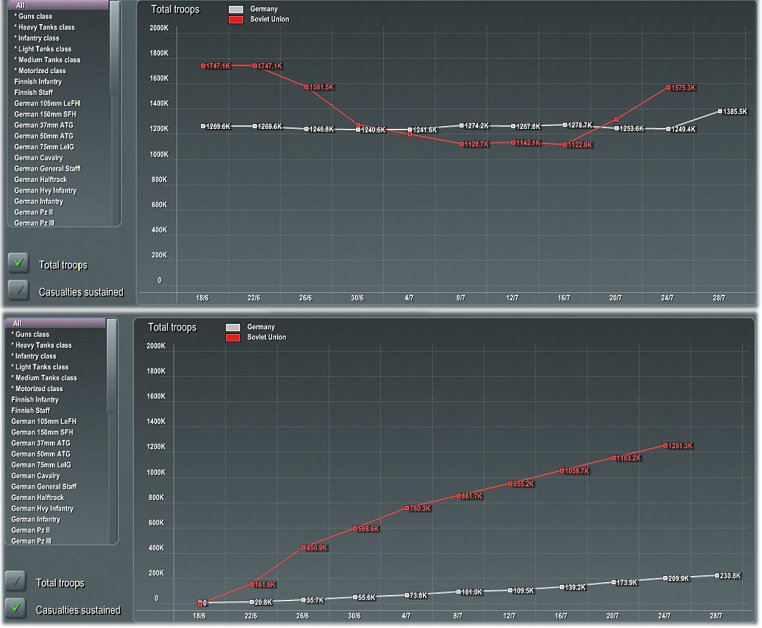Click Soviet Union legend swatch in bottom chart
The height and width of the screenshot is (628, 762).
pos(233,337)
